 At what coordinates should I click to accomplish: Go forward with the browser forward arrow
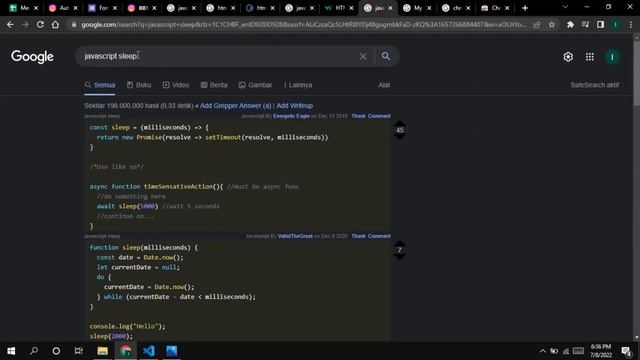pos(25,24)
